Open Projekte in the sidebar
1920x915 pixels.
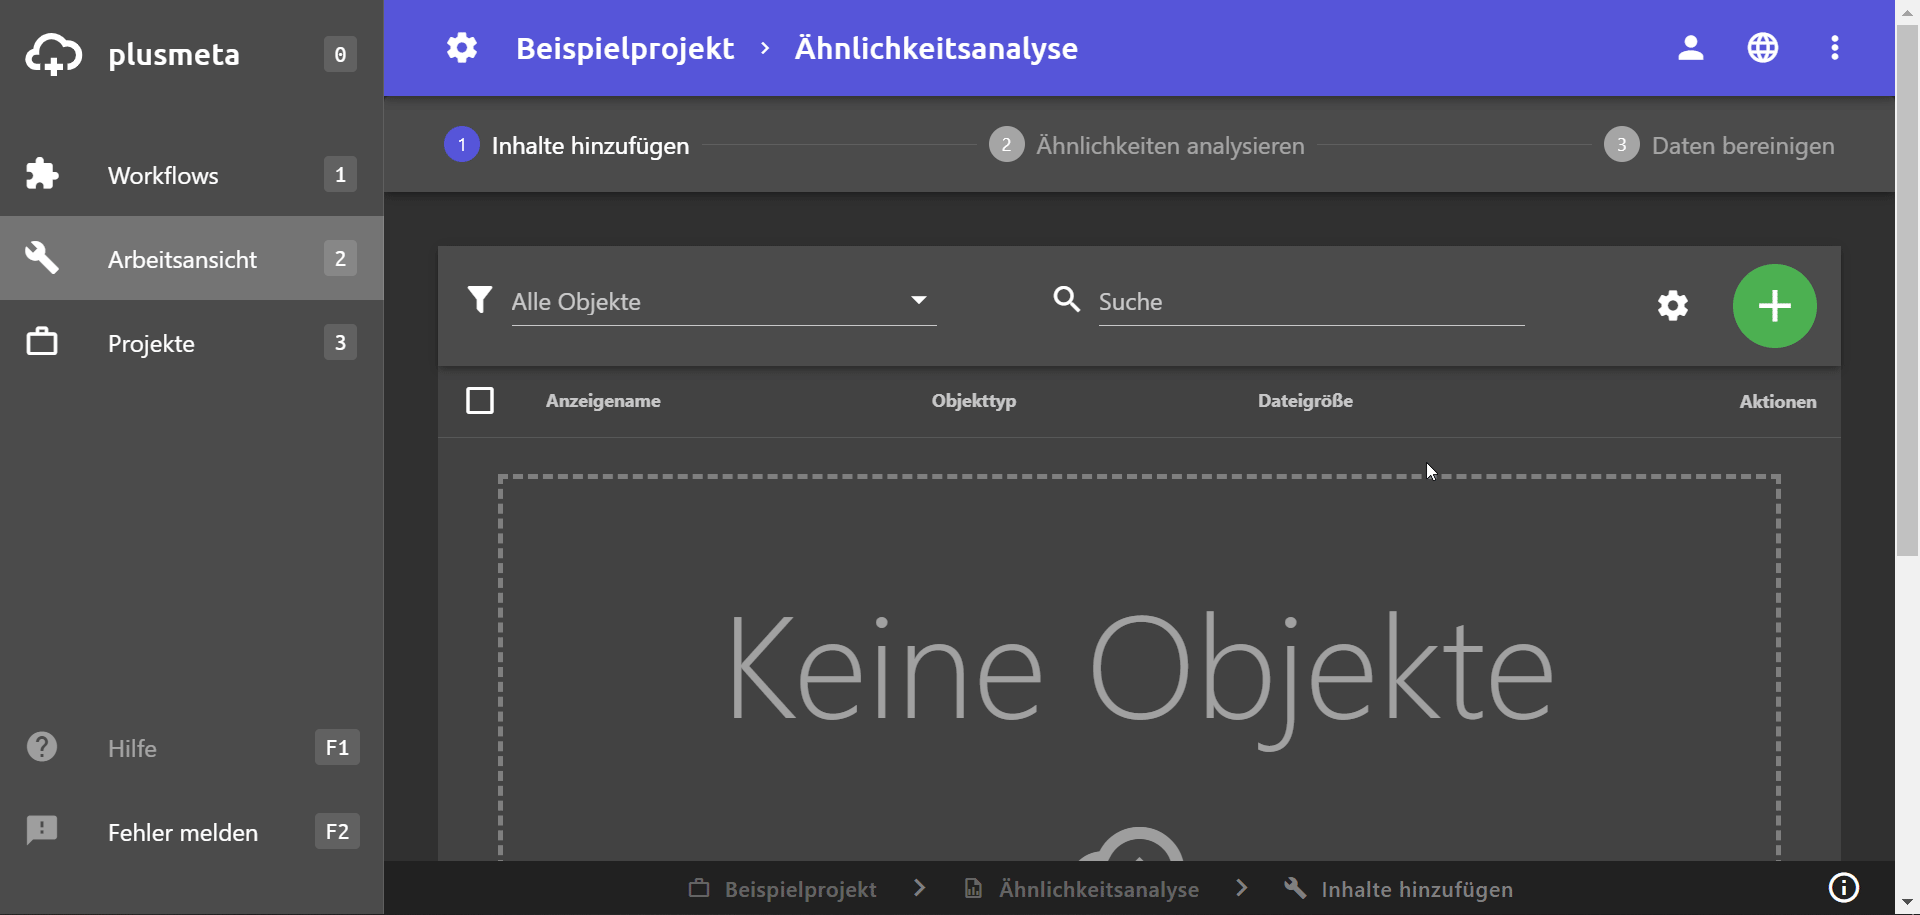(x=192, y=342)
